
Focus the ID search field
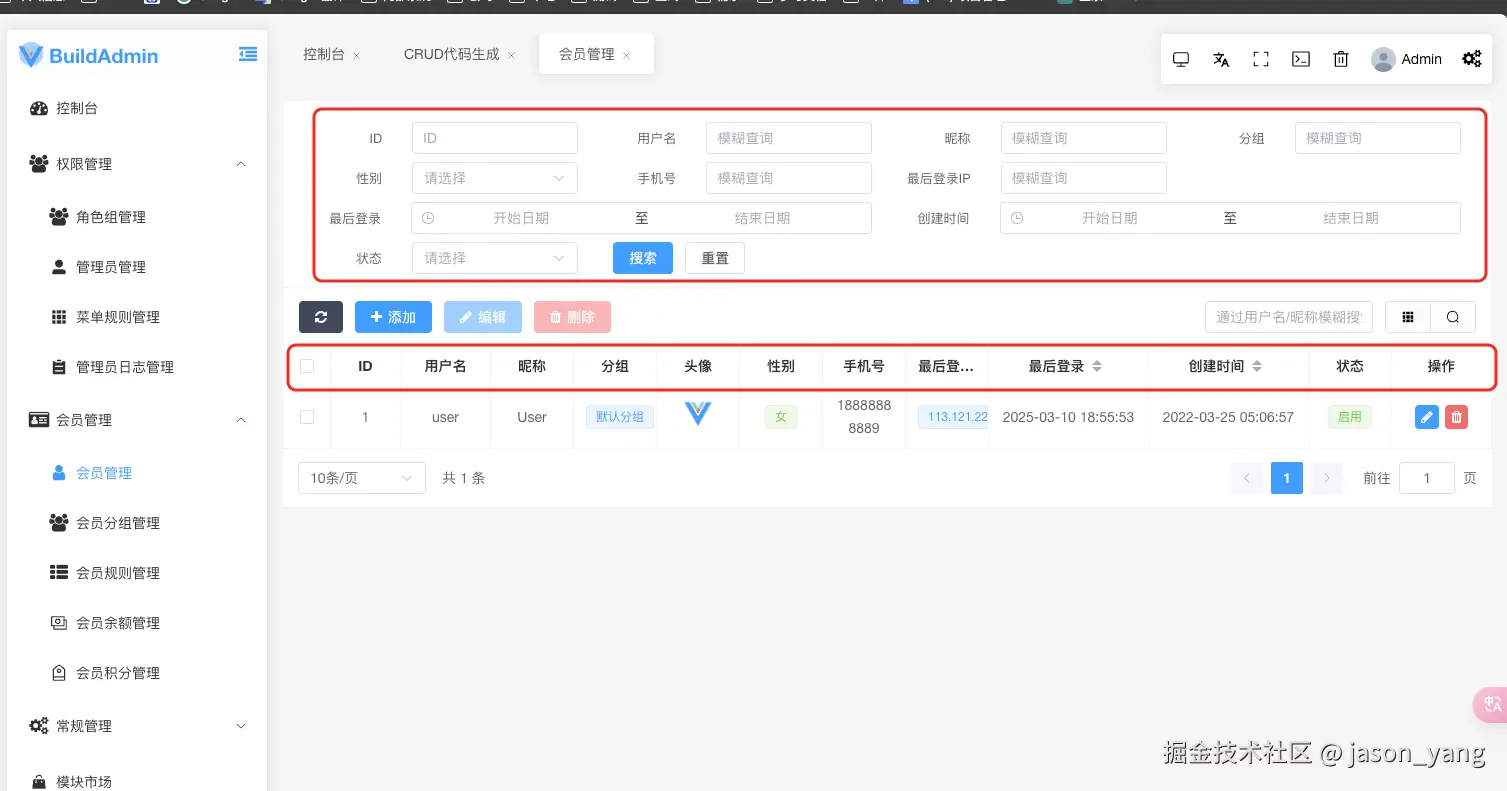pyautogui.click(x=495, y=138)
